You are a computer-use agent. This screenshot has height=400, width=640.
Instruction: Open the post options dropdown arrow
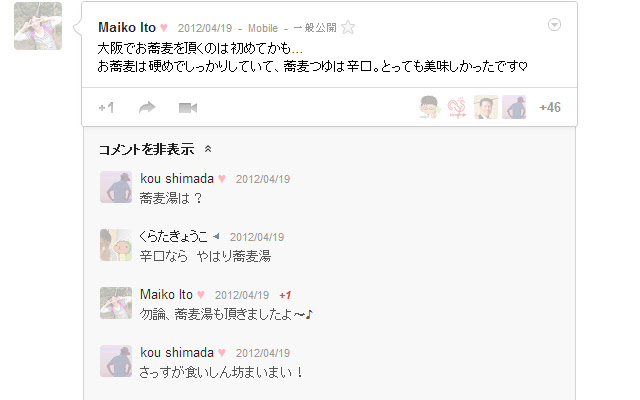click(x=554, y=24)
